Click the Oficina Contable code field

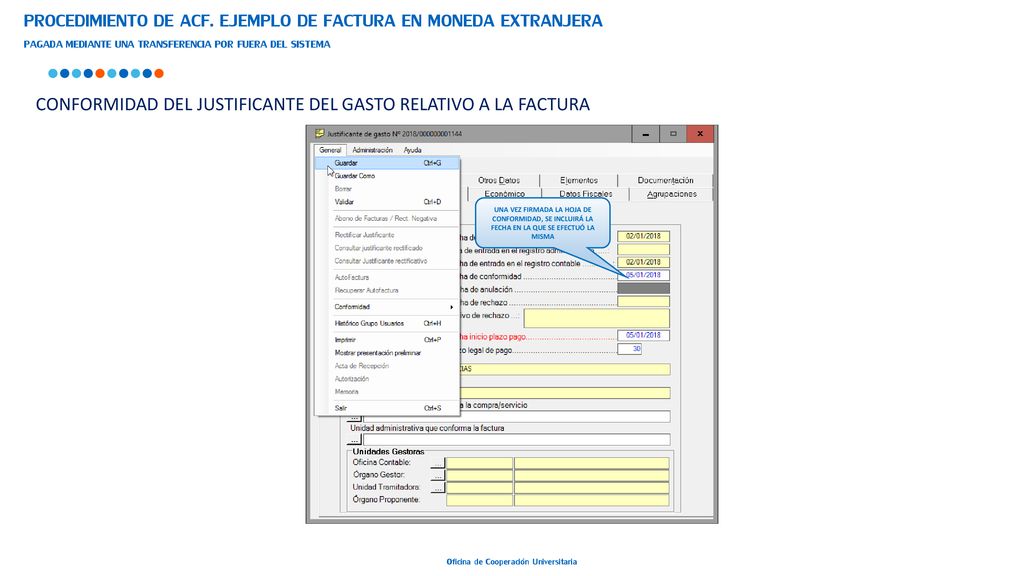click(x=479, y=463)
